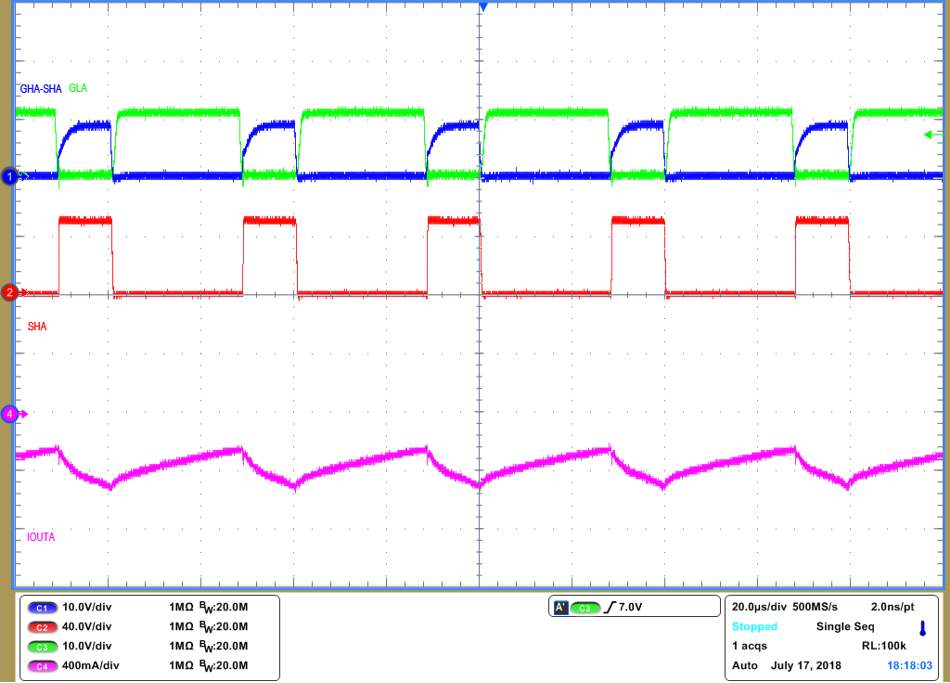
Task: Click the trigger position marker above the graticule
Action: pyautogui.click(x=483, y=6)
